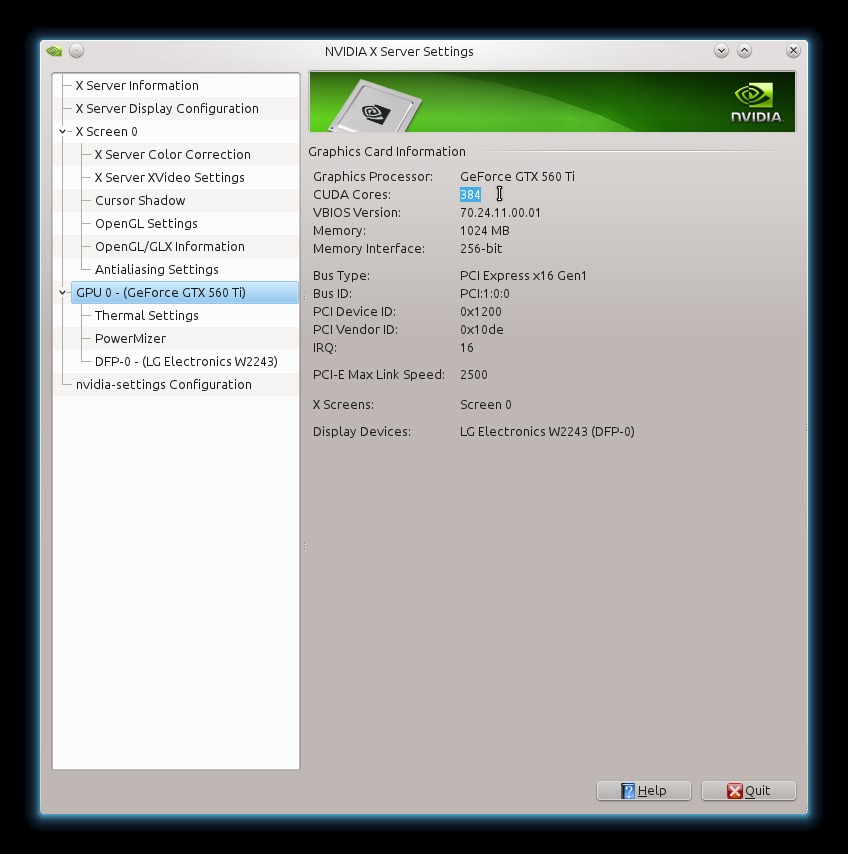This screenshot has width=848, height=854.
Task: Minimize the NVIDIA X Server Settings window
Action: pyautogui.click(x=721, y=51)
